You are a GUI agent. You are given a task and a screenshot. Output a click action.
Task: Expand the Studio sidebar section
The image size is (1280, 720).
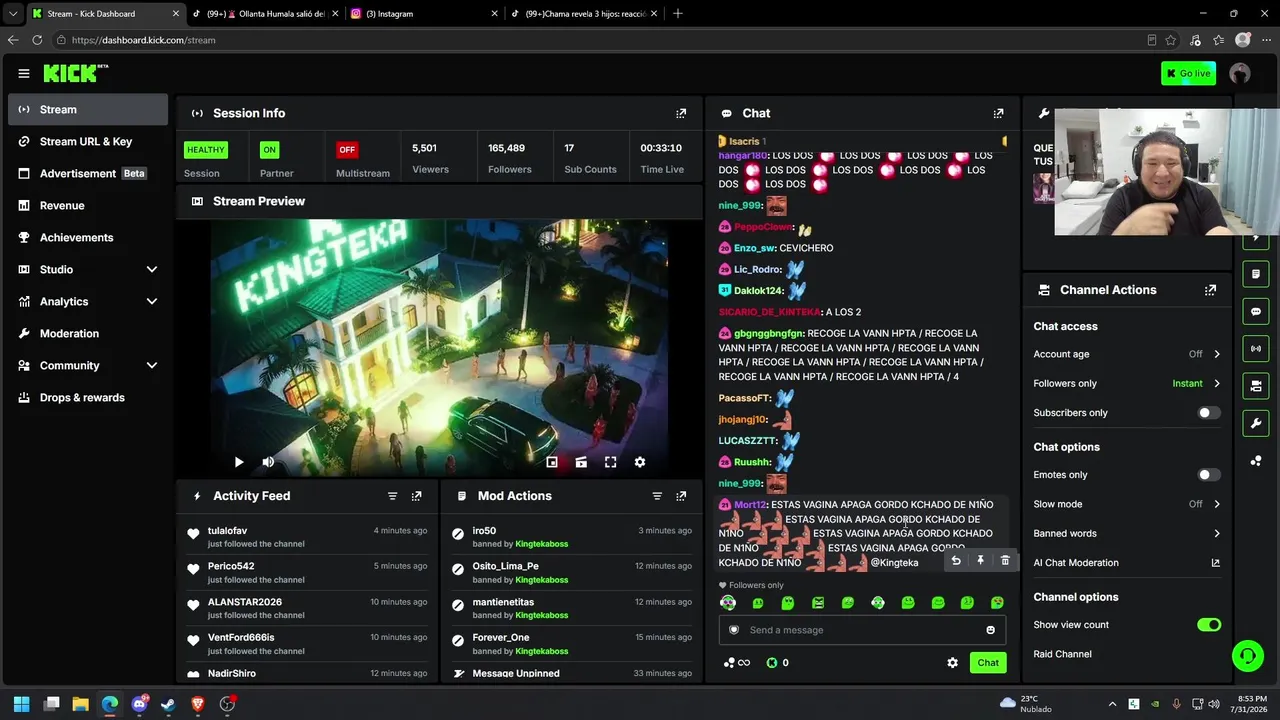click(88, 269)
